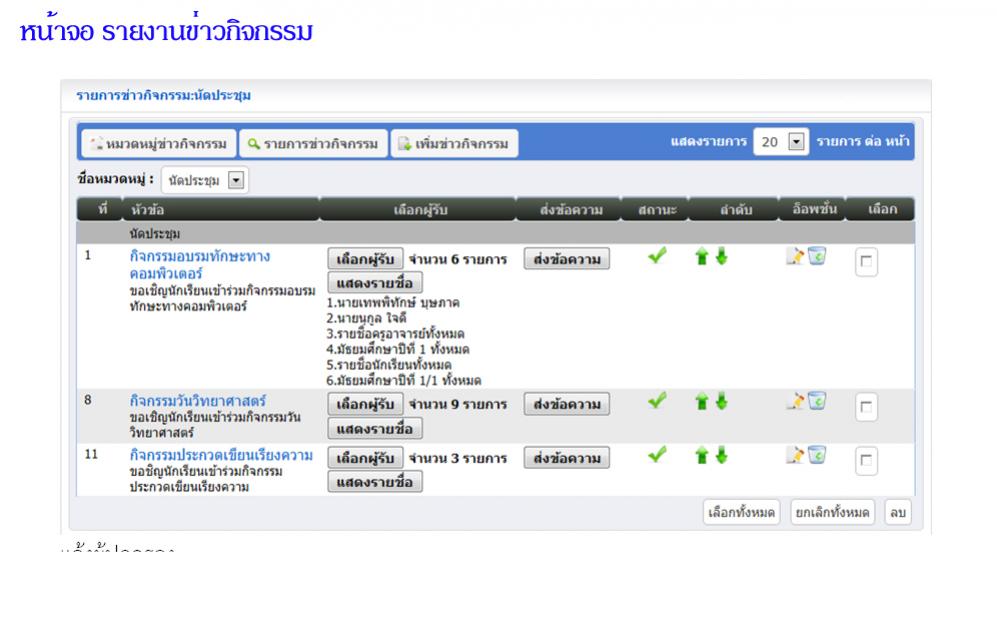Image resolution: width=997 pixels, height=628 pixels.
Task: Open the นัดประชุม category dropdown
Action: pos(205,180)
